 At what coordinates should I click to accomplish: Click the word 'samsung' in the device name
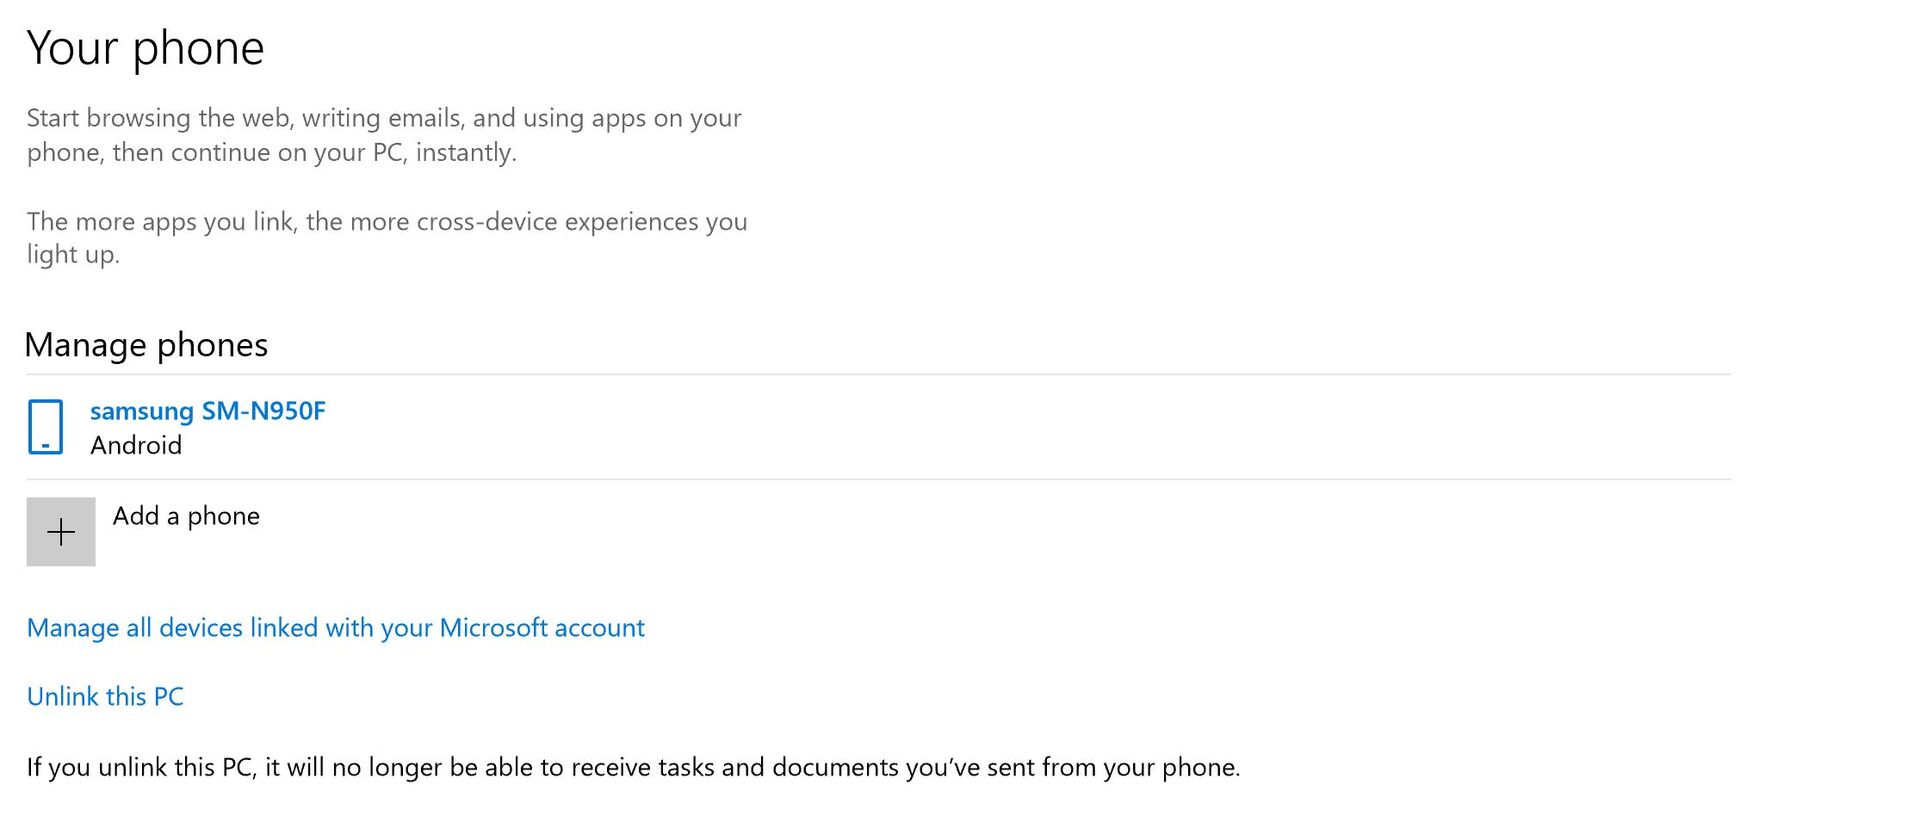(x=142, y=411)
